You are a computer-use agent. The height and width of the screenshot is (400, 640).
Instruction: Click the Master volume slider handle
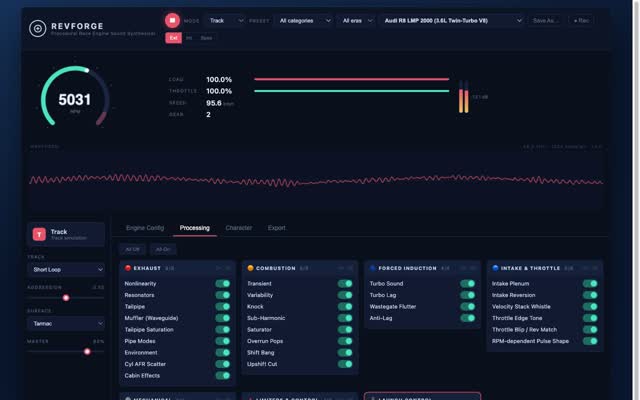[87, 351]
